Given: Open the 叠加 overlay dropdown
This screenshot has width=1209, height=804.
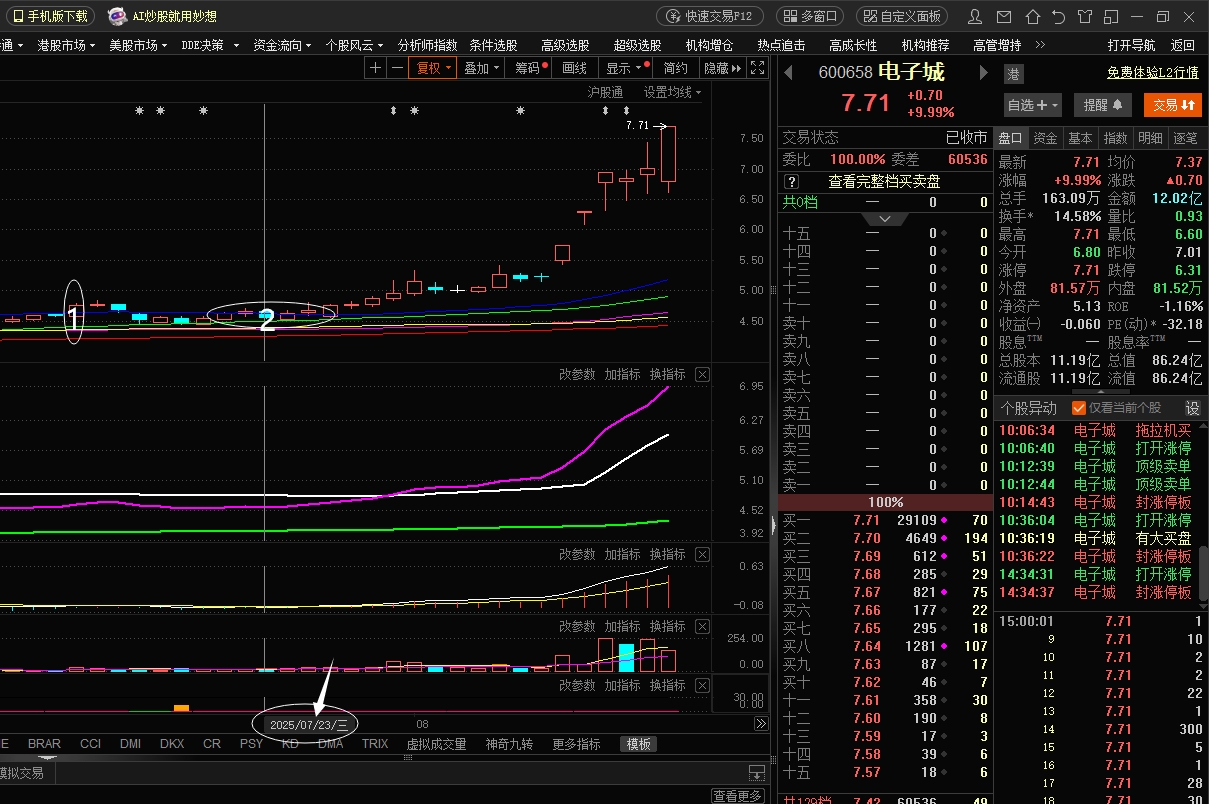Looking at the screenshot, I should coord(482,68).
